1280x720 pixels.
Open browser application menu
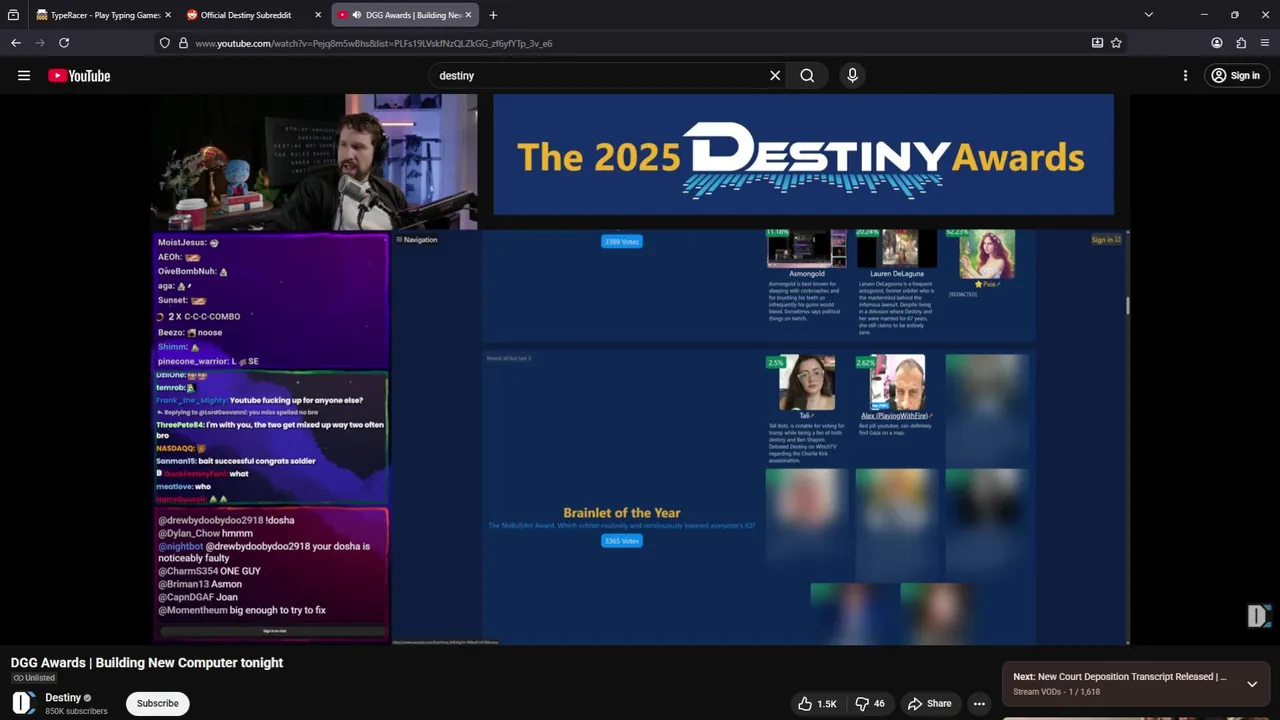(x=1265, y=43)
